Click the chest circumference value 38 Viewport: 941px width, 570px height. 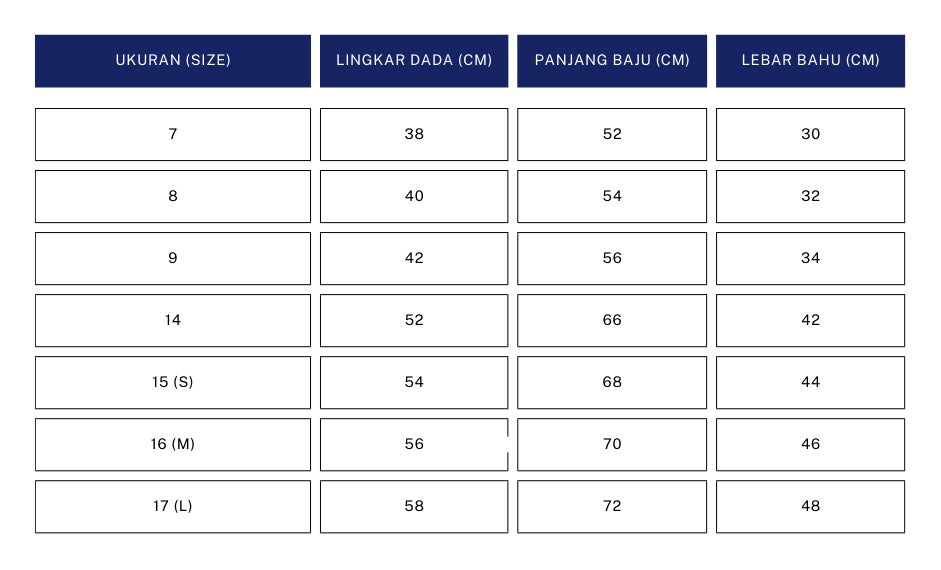pyautogui.click(x=414, y=134)
